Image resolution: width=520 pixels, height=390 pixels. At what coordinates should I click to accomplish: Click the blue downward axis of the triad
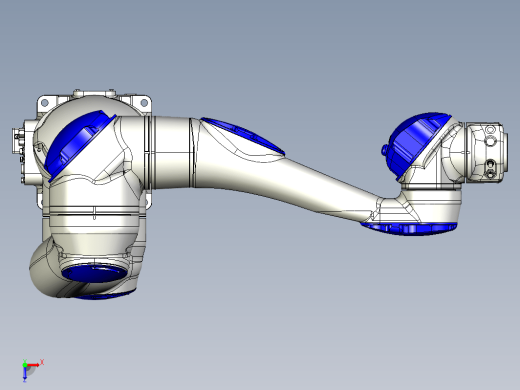click(x=25, y=374)
